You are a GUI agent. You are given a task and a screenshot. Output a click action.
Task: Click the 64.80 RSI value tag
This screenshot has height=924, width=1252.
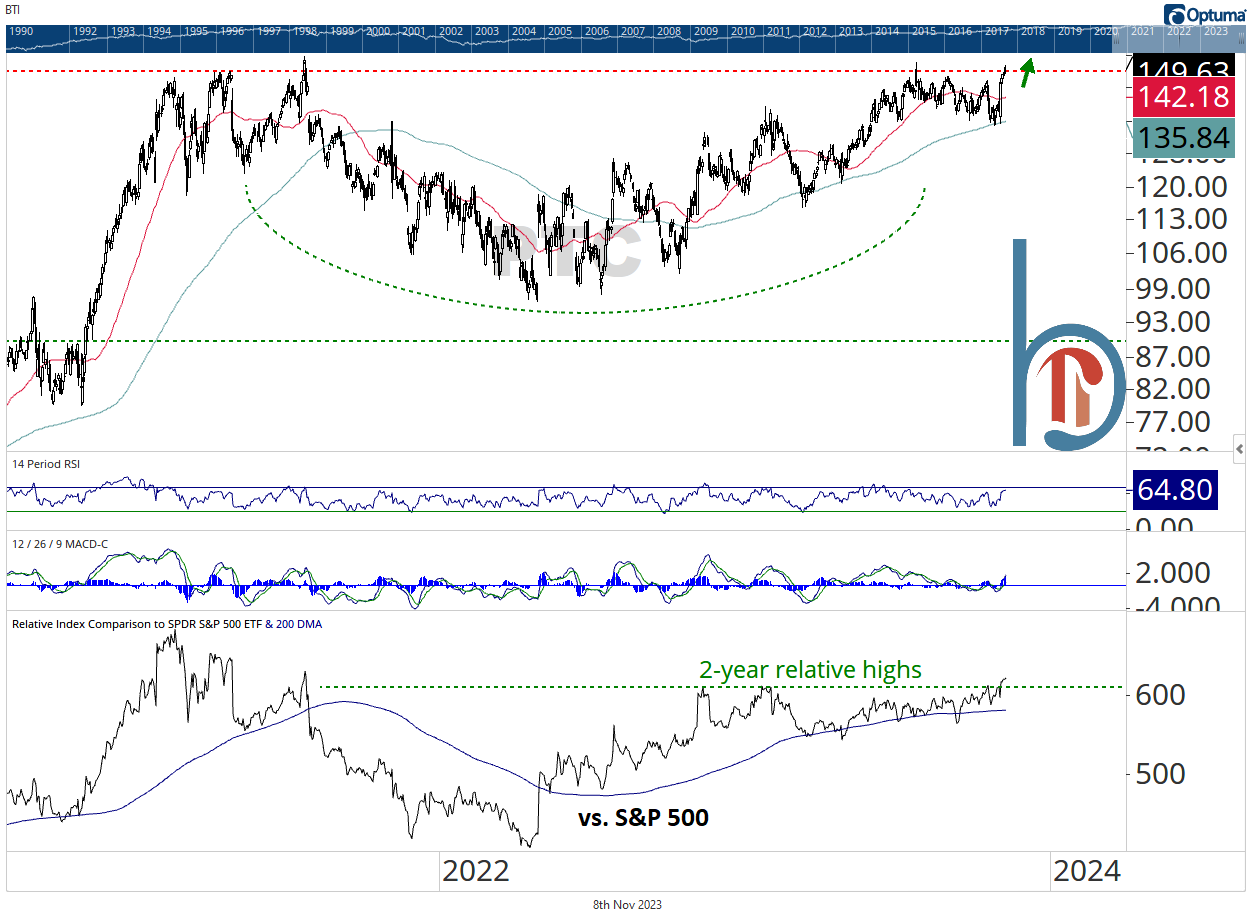click(x=1174, y=490)
